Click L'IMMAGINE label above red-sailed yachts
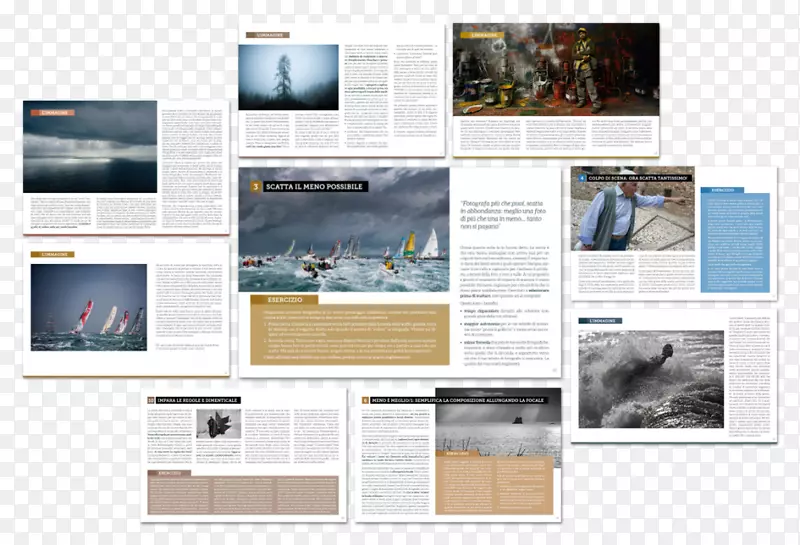This screenshot has height=545, width=800. [x=53, y=254]
